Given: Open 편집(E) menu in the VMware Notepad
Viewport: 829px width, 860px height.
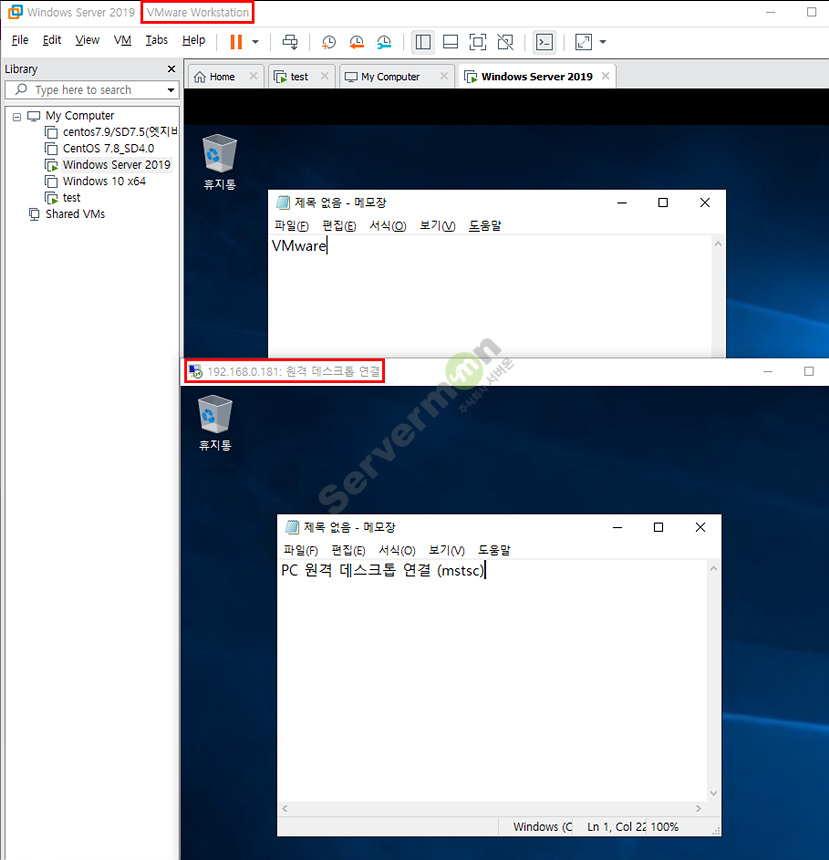Looking at the screenshot, I should (339, 226).
